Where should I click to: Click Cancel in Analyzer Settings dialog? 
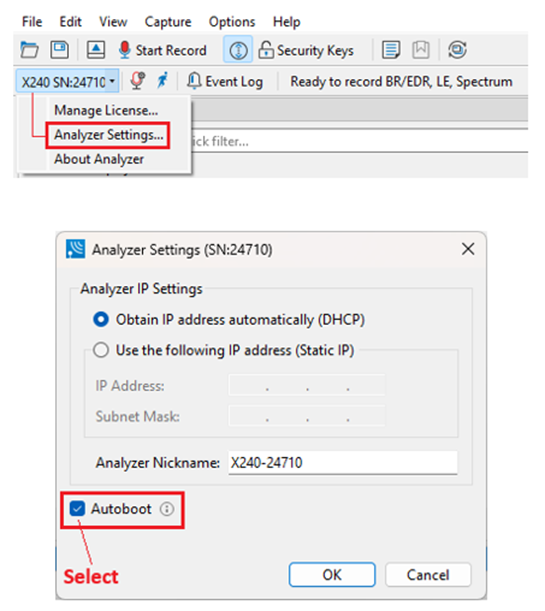click(x=428, y=575)
